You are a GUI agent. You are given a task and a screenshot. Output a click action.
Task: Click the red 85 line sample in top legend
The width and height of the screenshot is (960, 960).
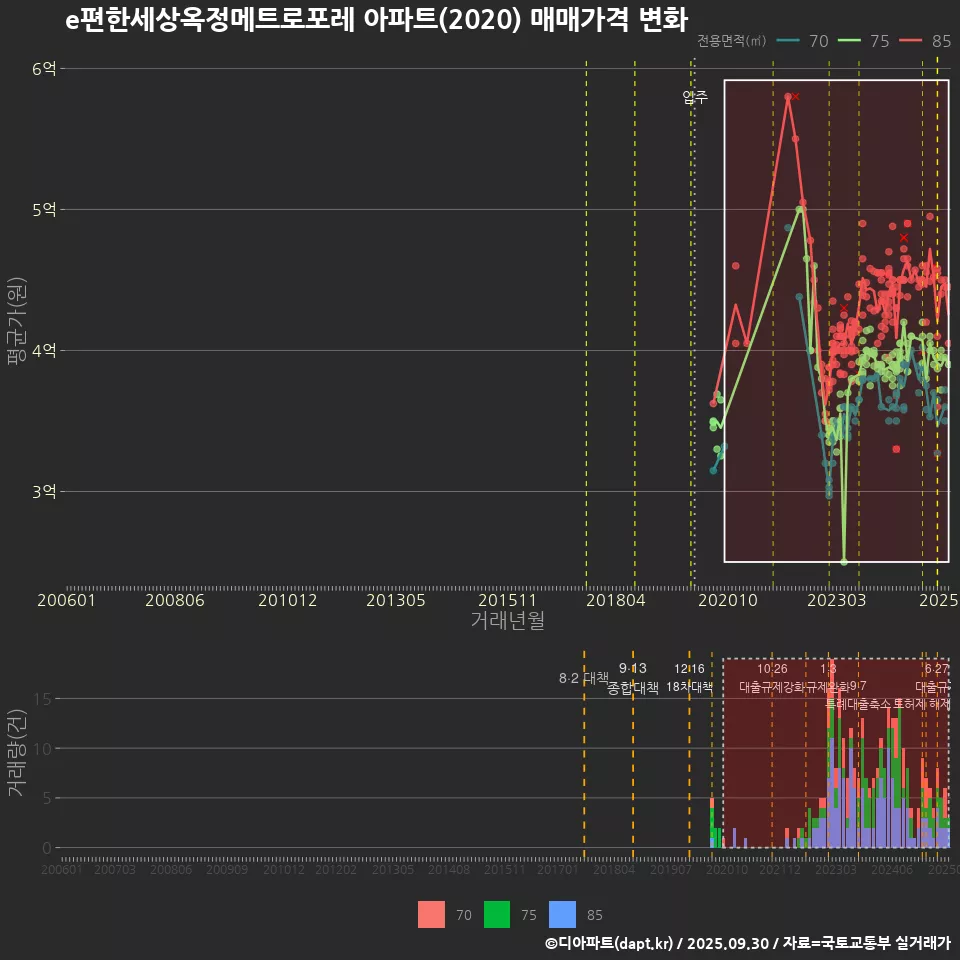[x=910, y=41]
